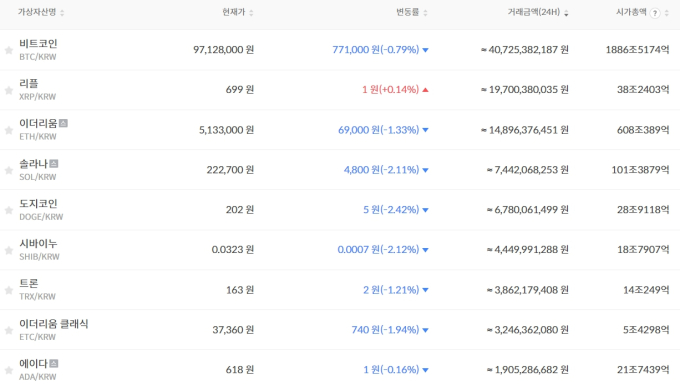This screenshot has width=680, height=387.
Task: Select the DOGE/KRW ticker text
Action: [x=41, y=217]
